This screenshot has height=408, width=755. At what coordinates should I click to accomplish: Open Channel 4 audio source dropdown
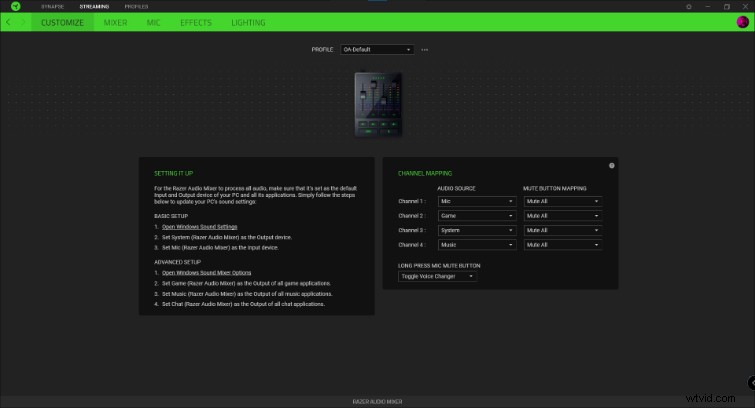tap(477, 245)
